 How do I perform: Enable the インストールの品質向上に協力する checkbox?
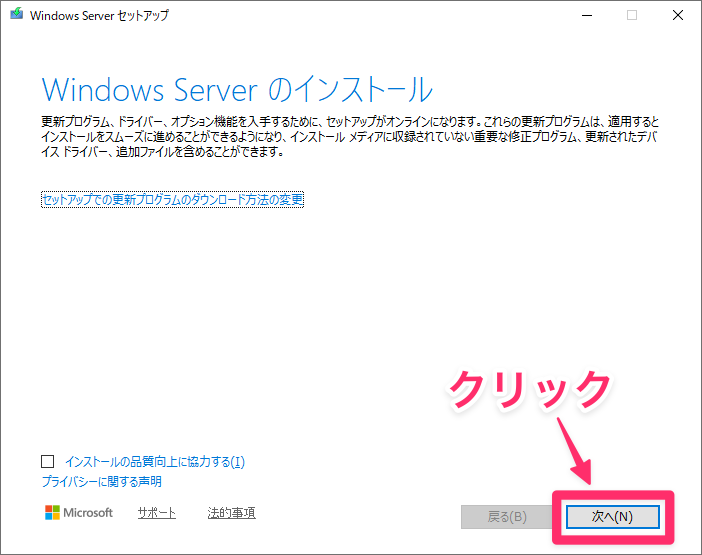click(x=48, y=462)
